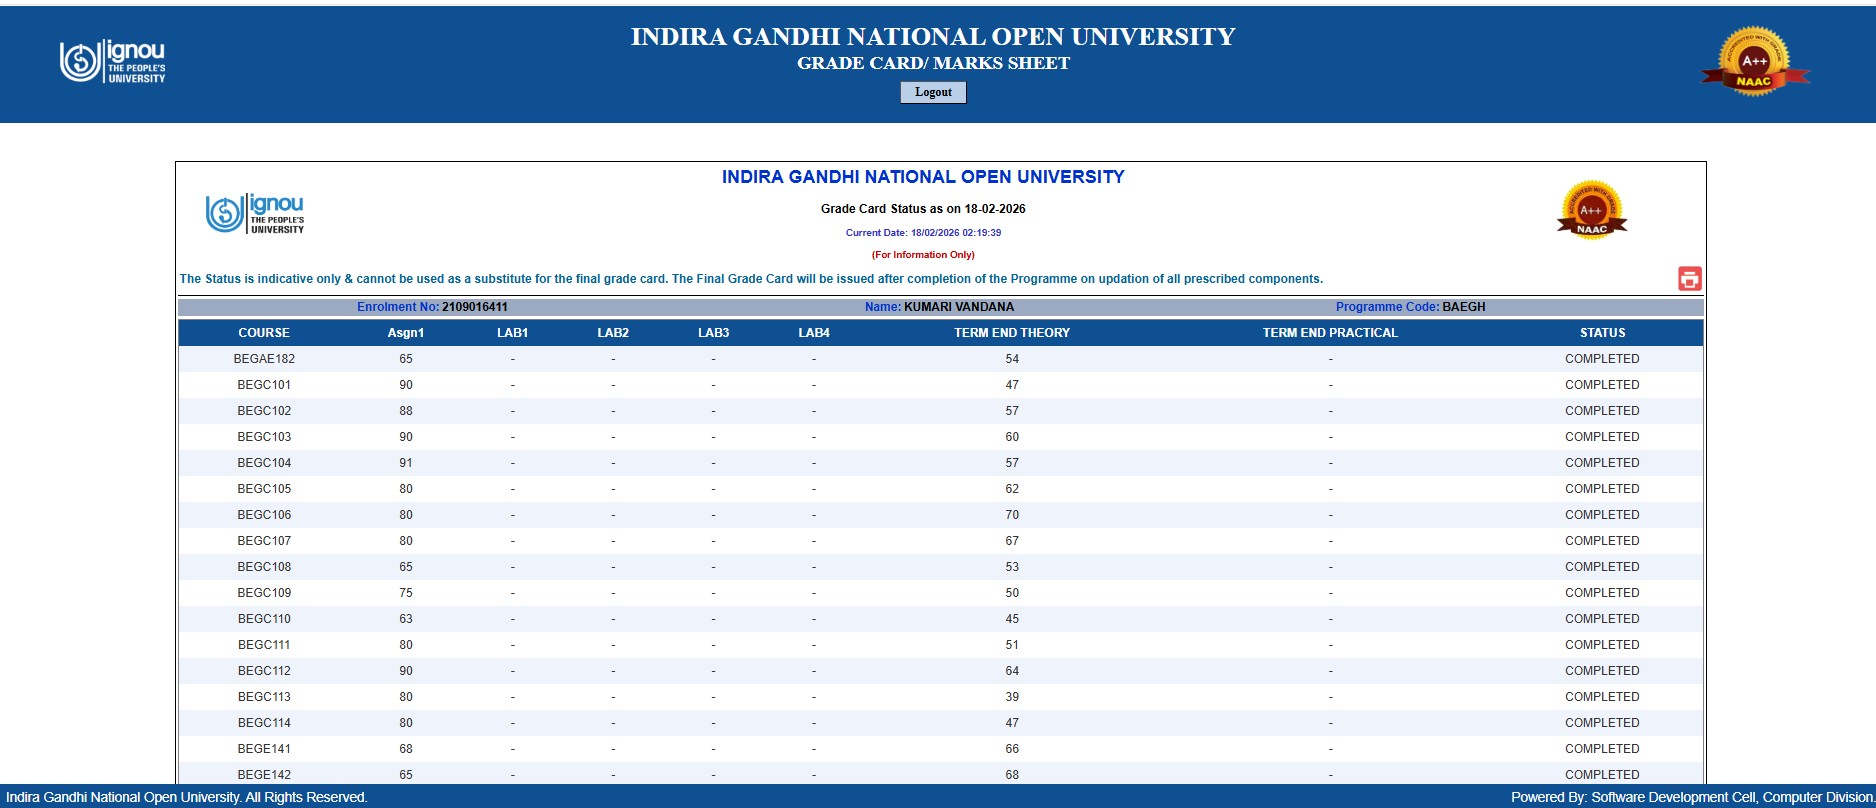Click the programme code BAEGH
1876x808 pixels.
click(x=1464, y=307)
